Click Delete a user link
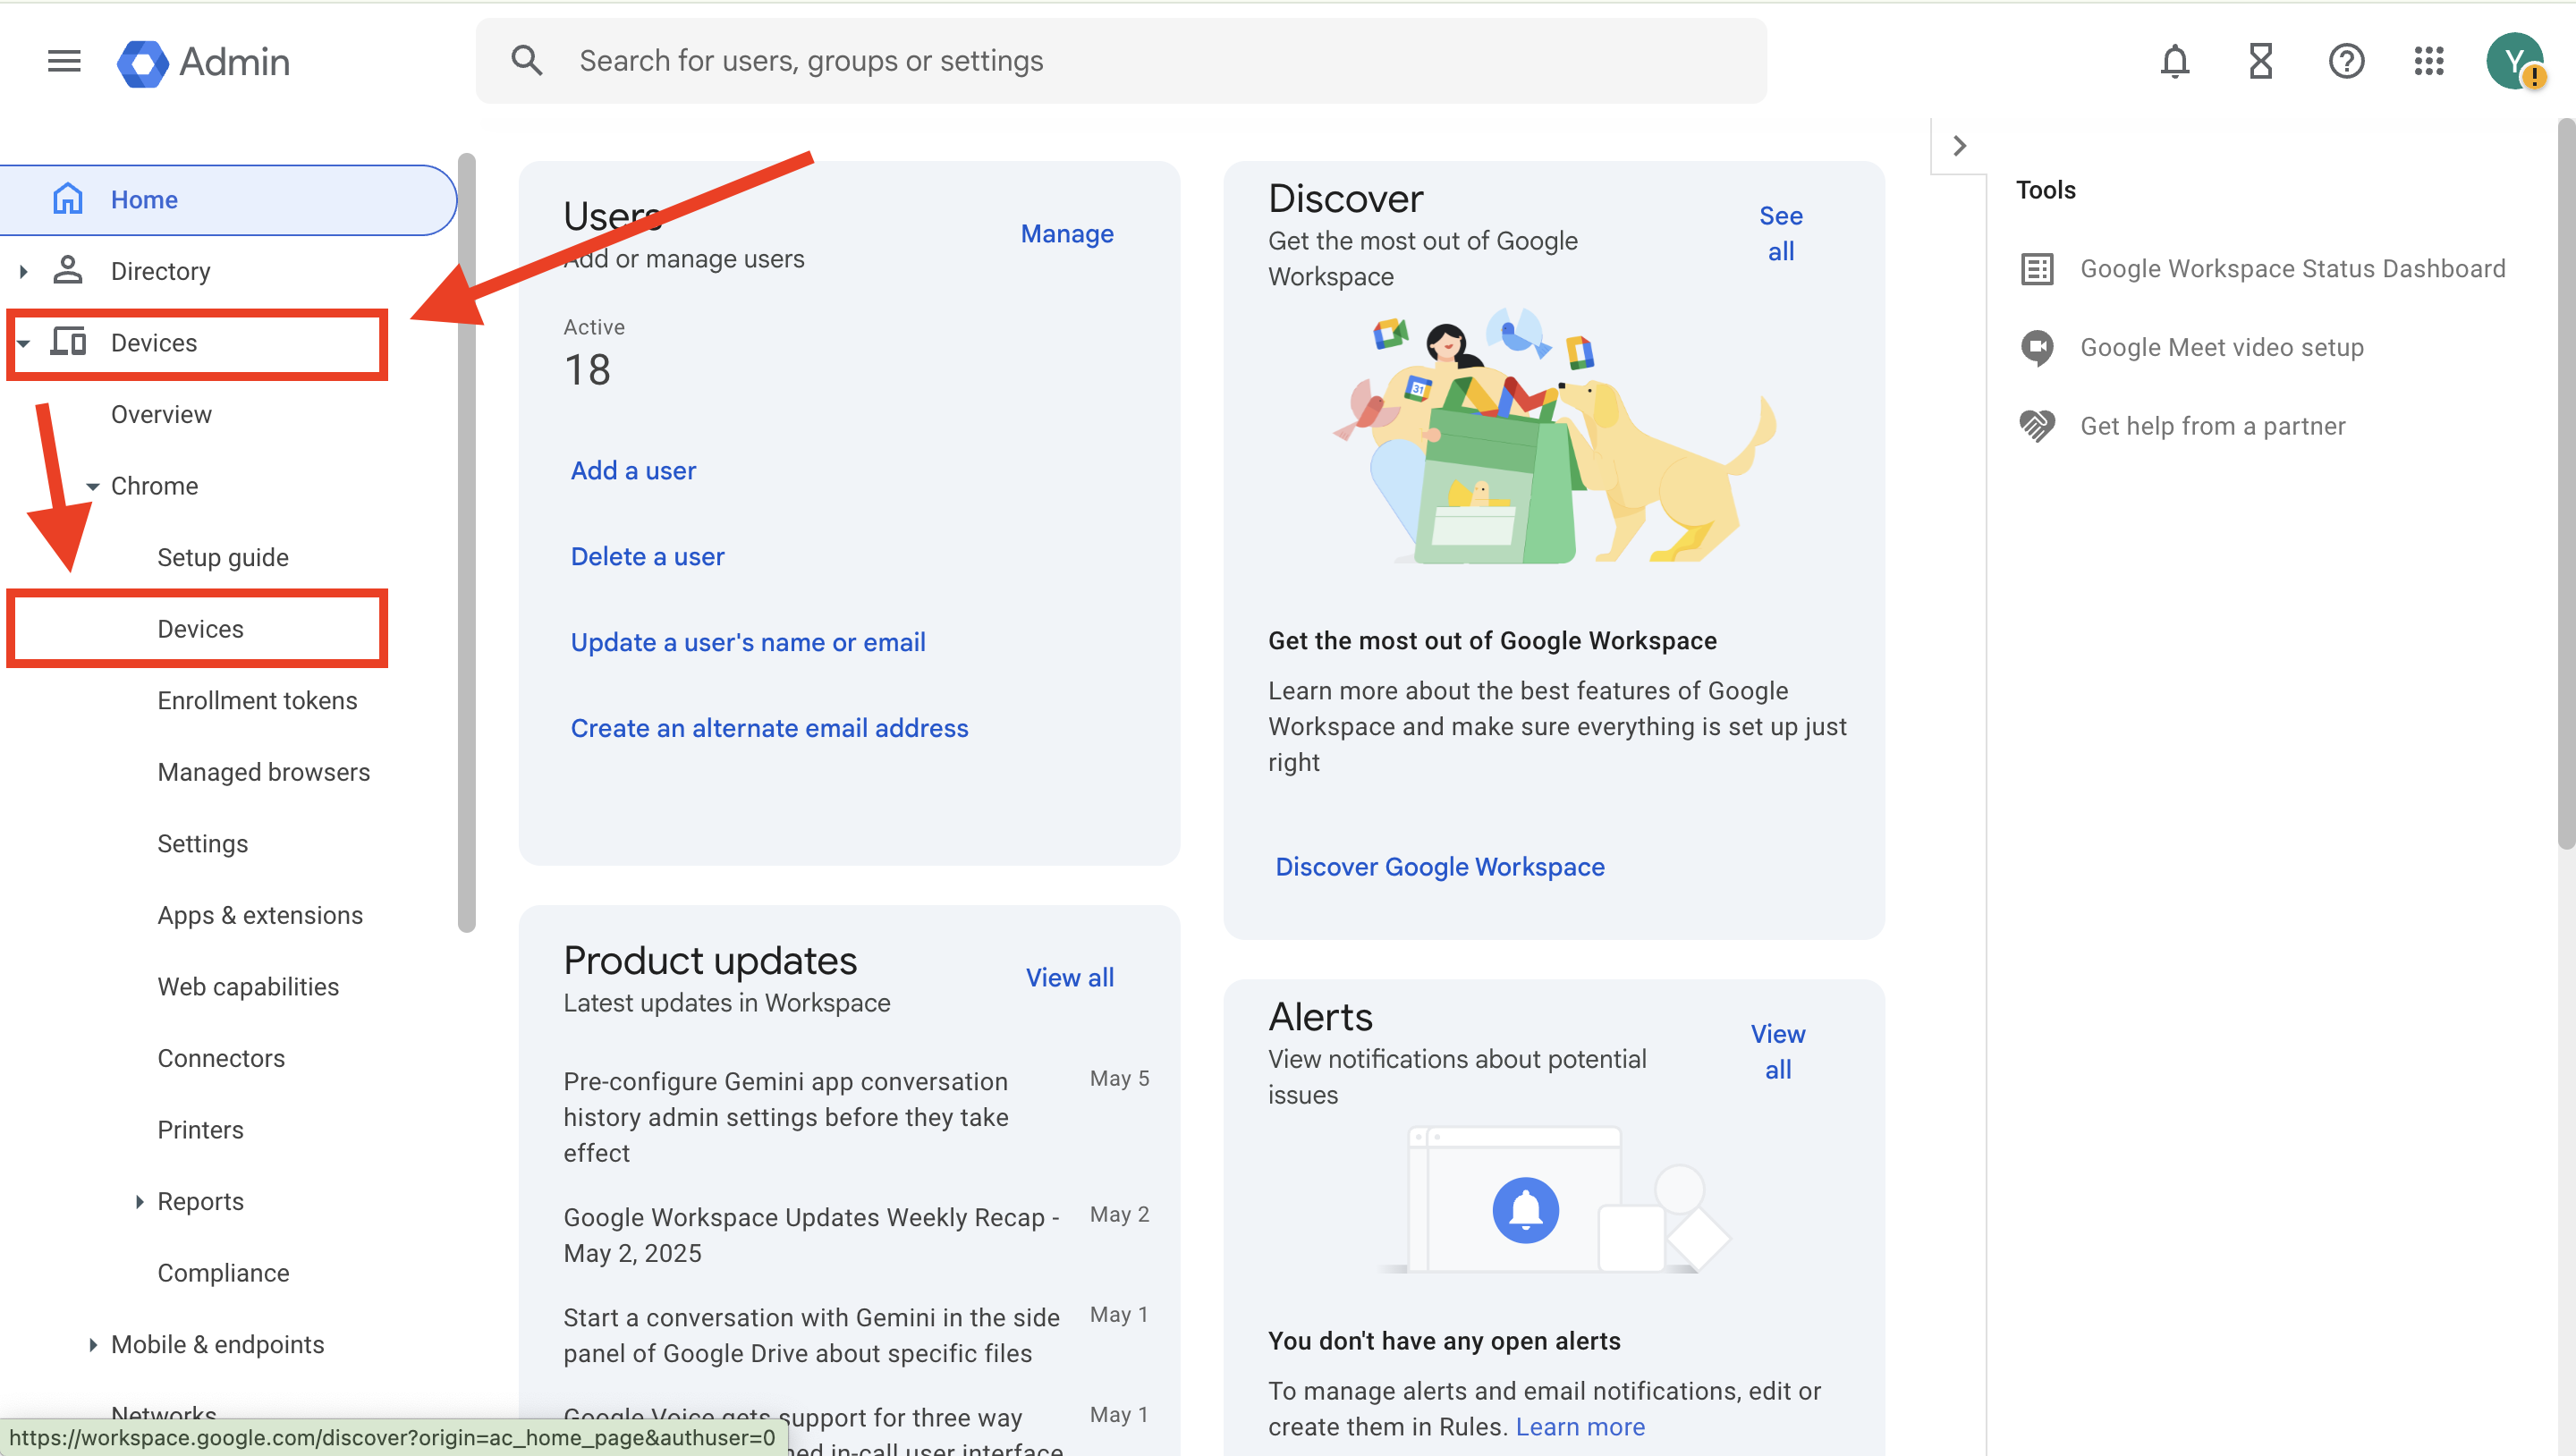Screen dimensions: 2576x1456 (647, 556)
